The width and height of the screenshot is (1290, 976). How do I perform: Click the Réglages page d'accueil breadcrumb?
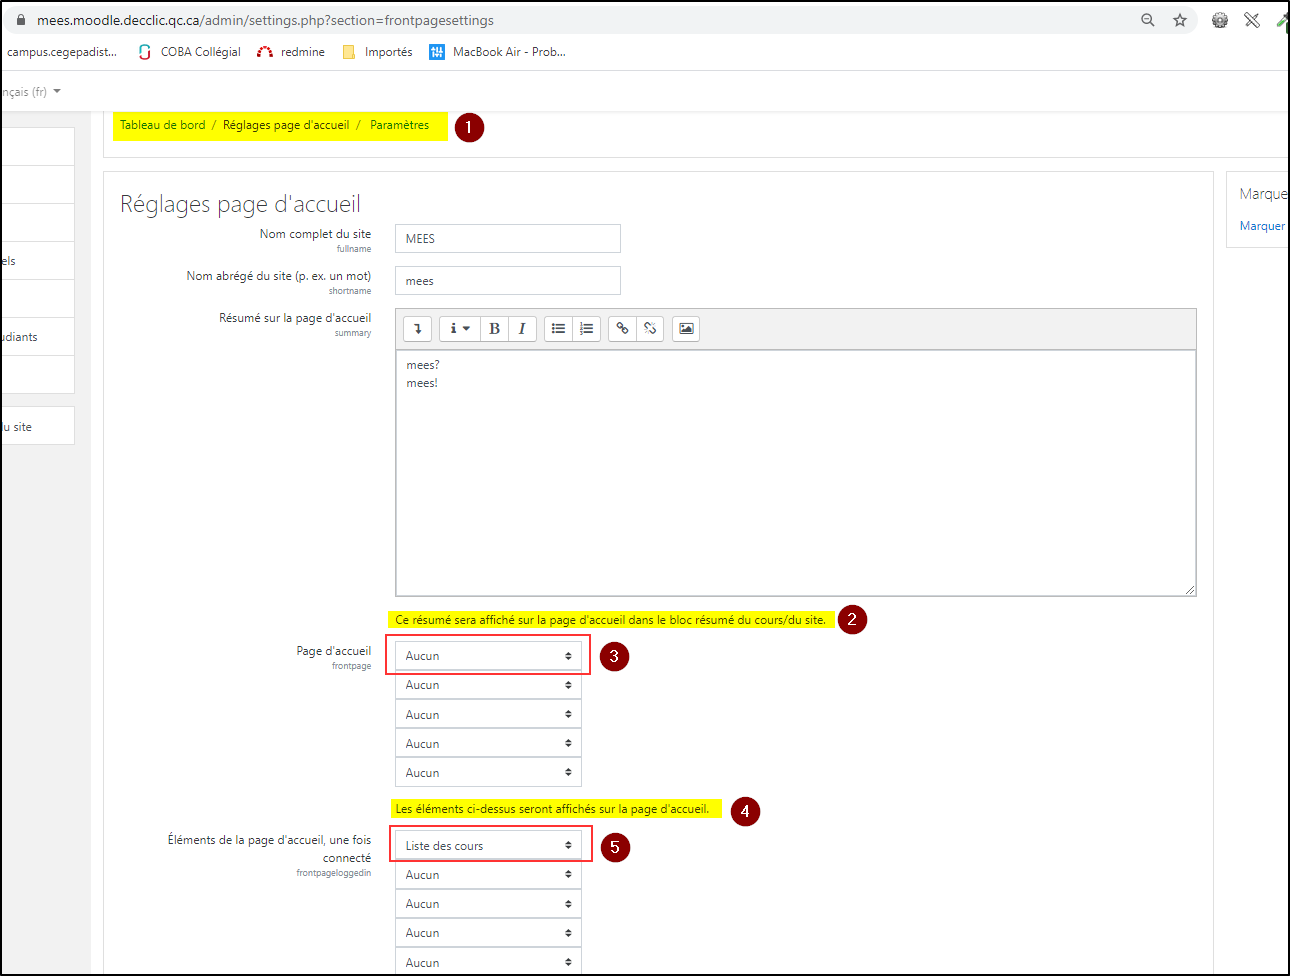tap(286, 125)
